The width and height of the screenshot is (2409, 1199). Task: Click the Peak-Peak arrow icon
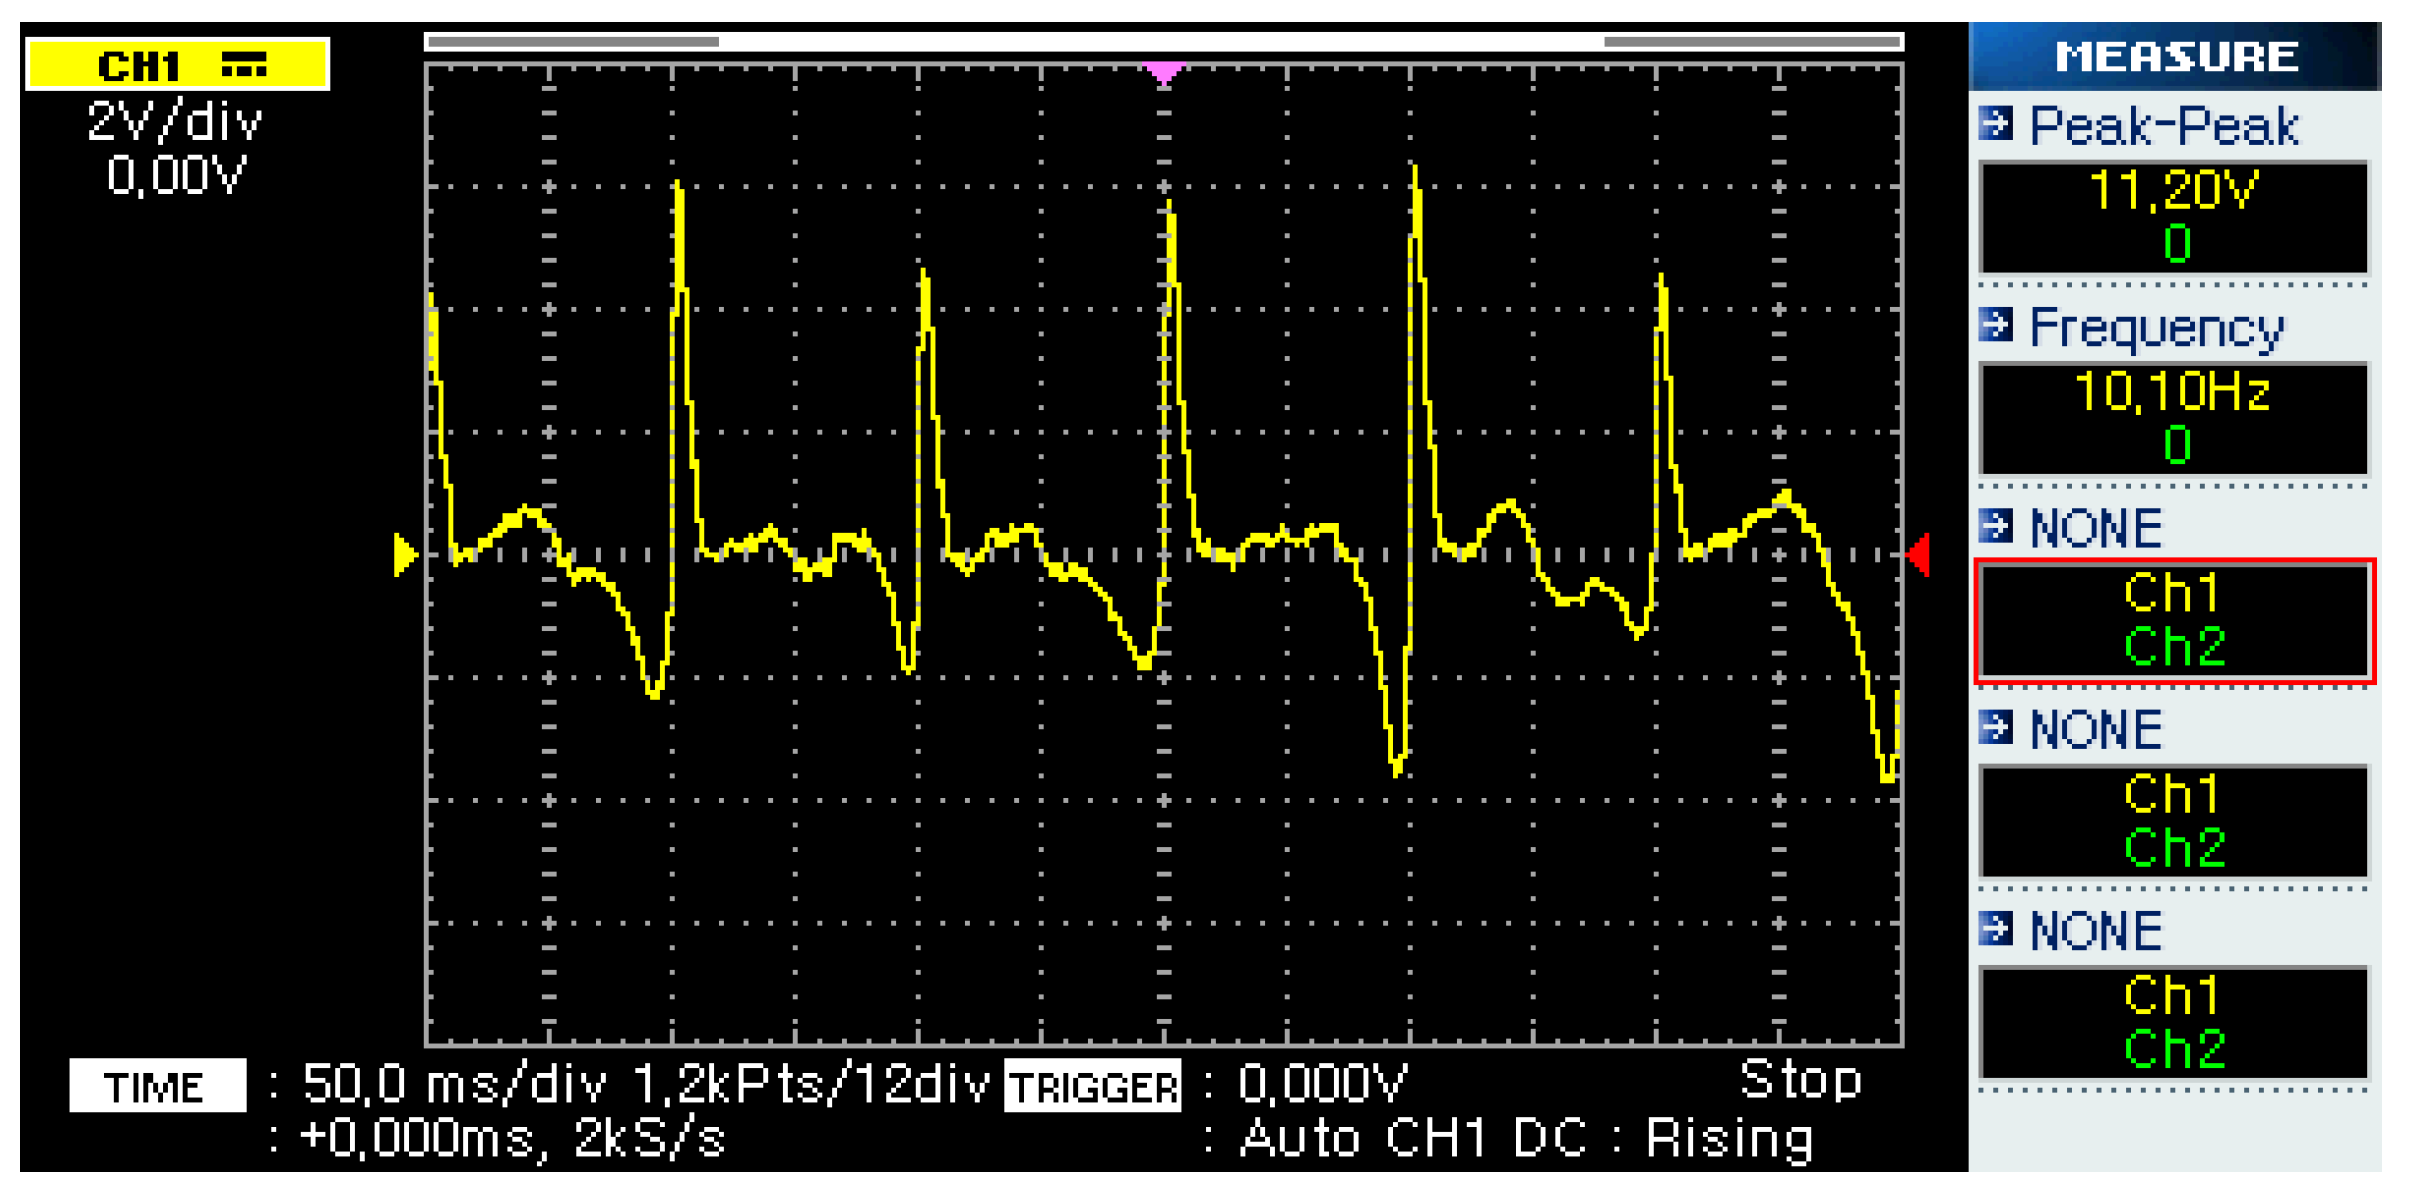coord(1995,124)
